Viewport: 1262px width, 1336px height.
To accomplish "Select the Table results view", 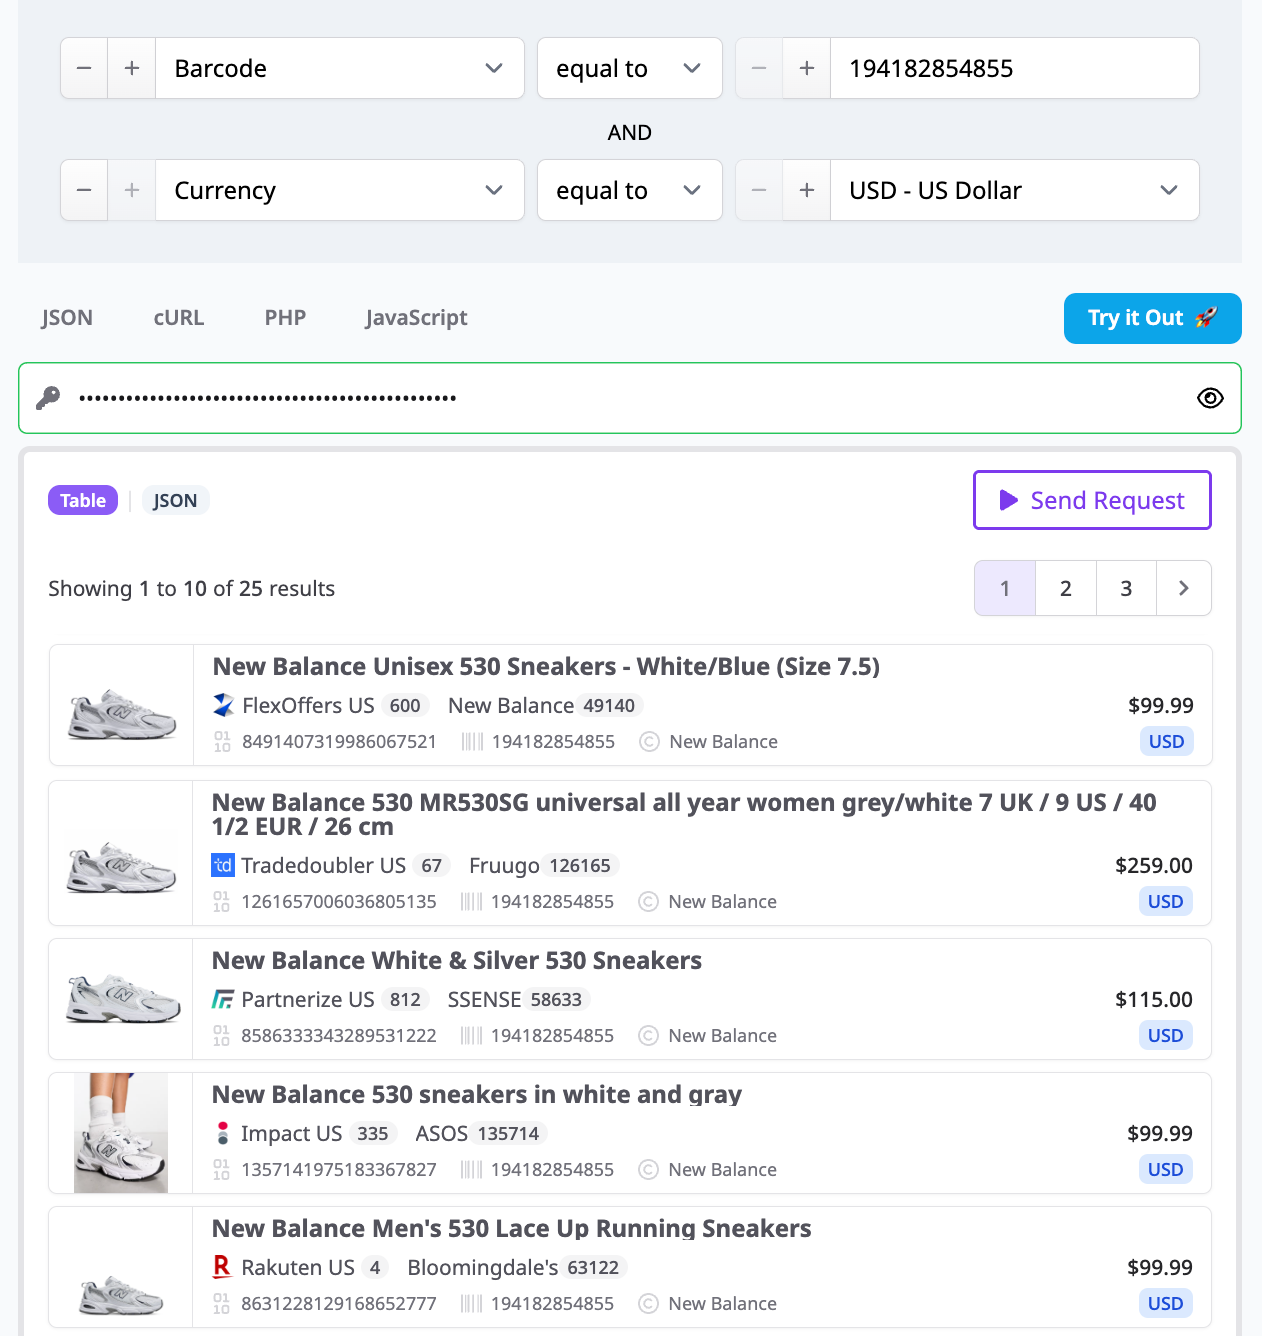I will coord(83,500).
